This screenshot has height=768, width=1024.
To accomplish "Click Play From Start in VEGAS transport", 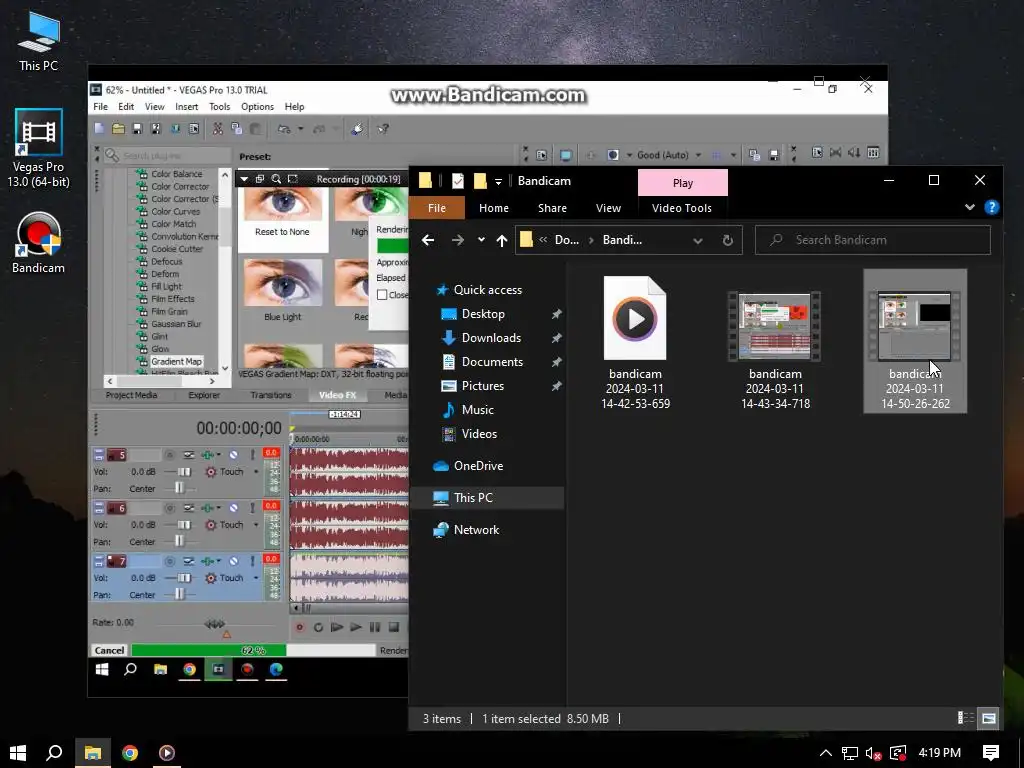I will (x=337, y=627).
